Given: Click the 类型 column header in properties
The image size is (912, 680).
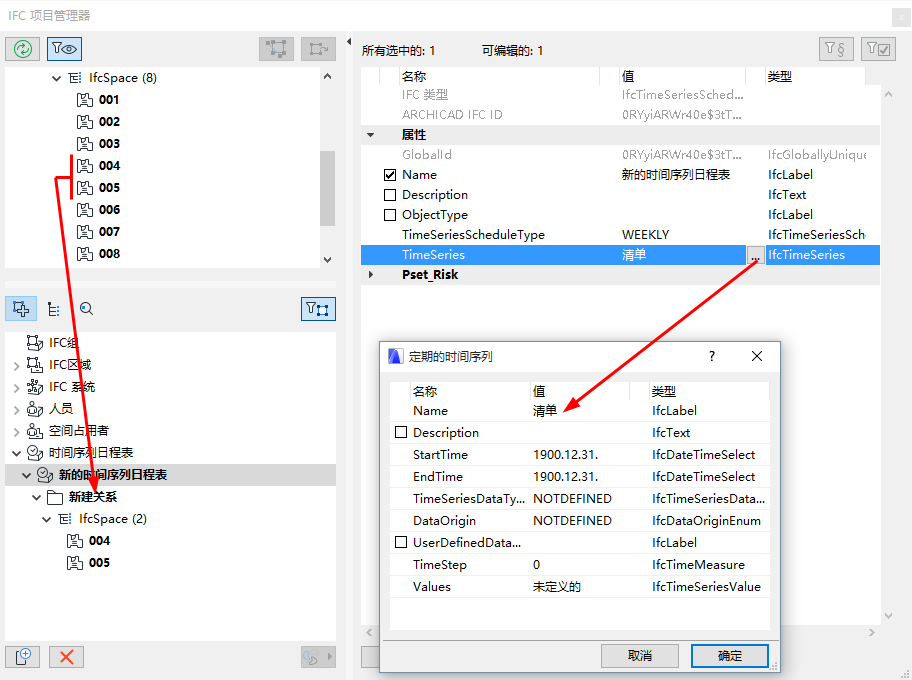Looking at the screenshot, I should (779, 76).
